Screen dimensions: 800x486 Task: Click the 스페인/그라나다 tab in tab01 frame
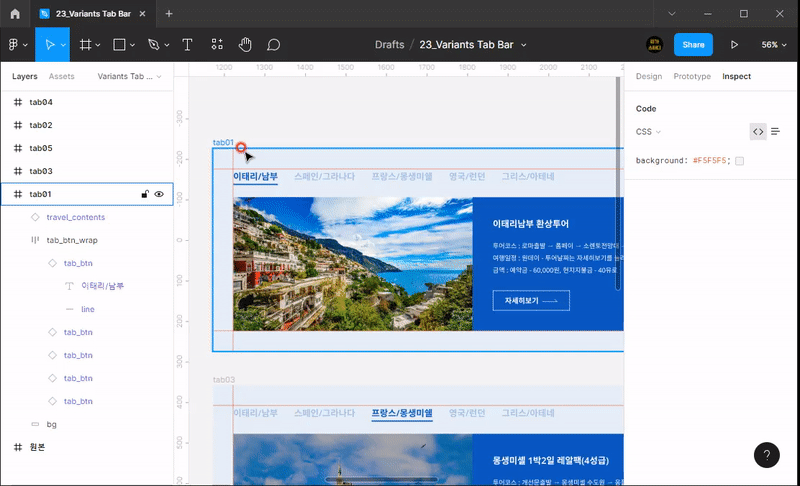(x=324, y=176)
